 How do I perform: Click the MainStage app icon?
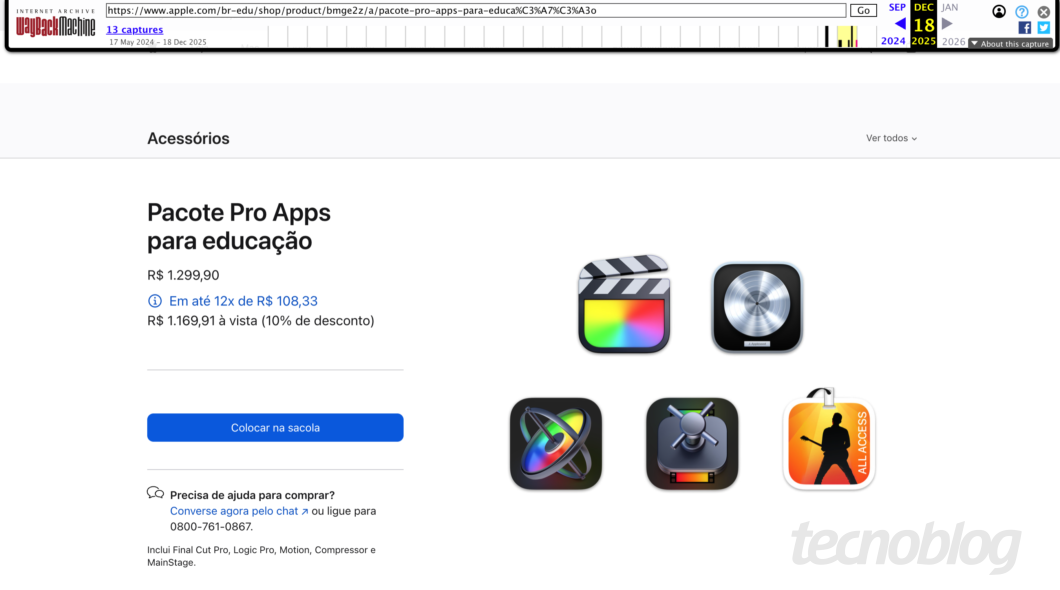click(828, 441)
